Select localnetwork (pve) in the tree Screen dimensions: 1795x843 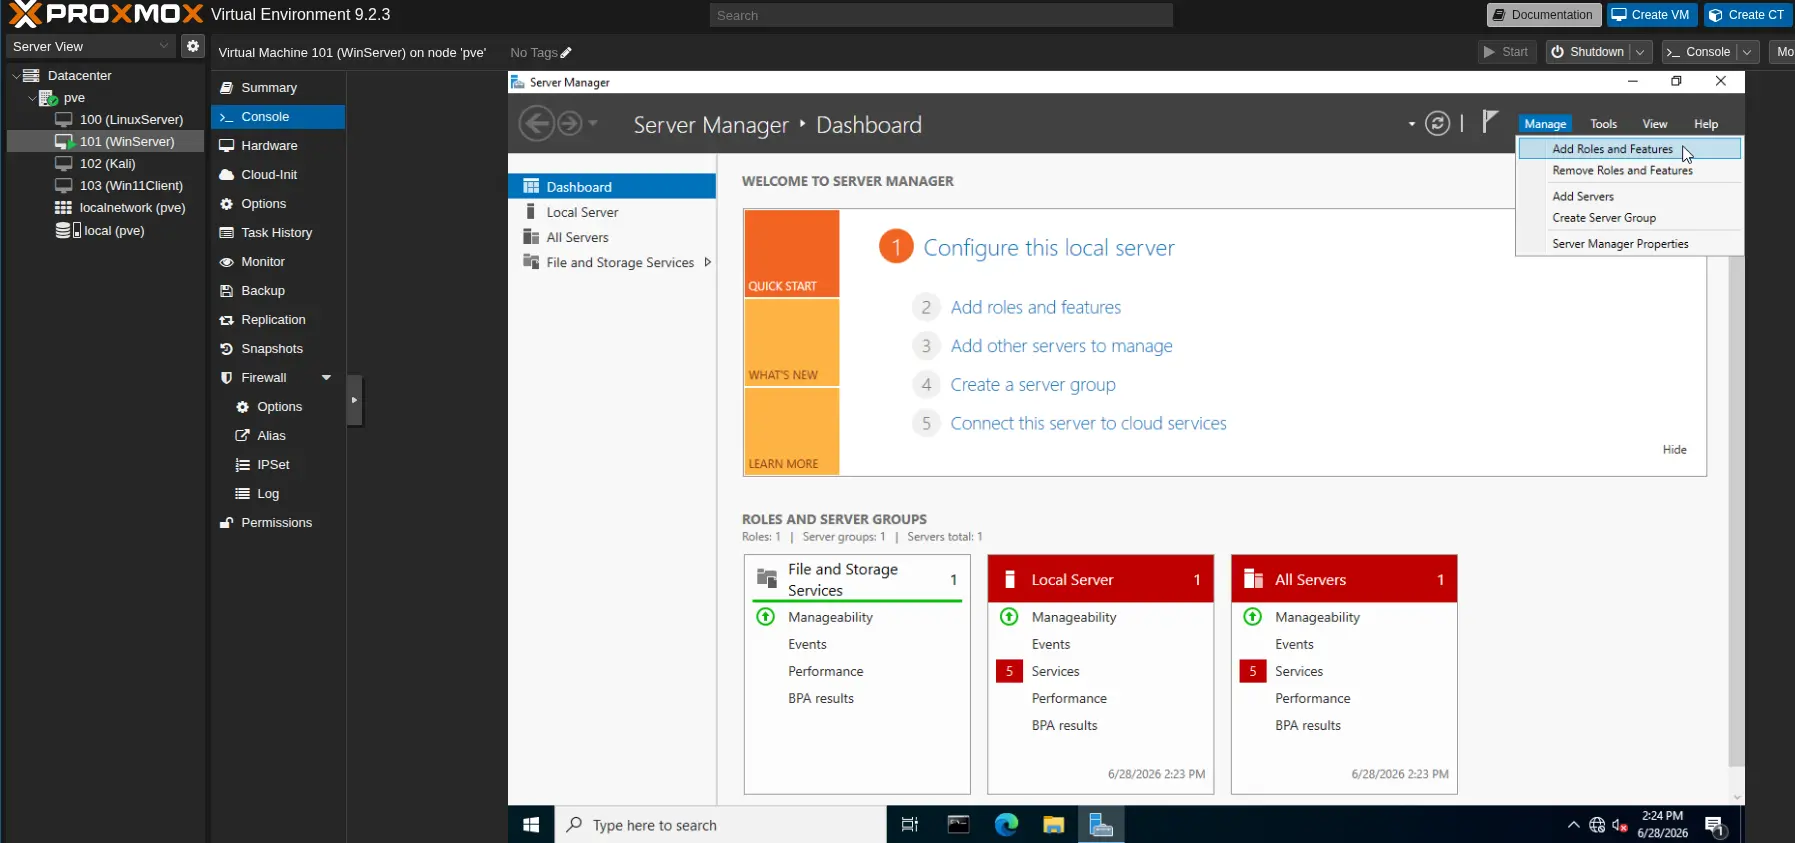point(132,207)
